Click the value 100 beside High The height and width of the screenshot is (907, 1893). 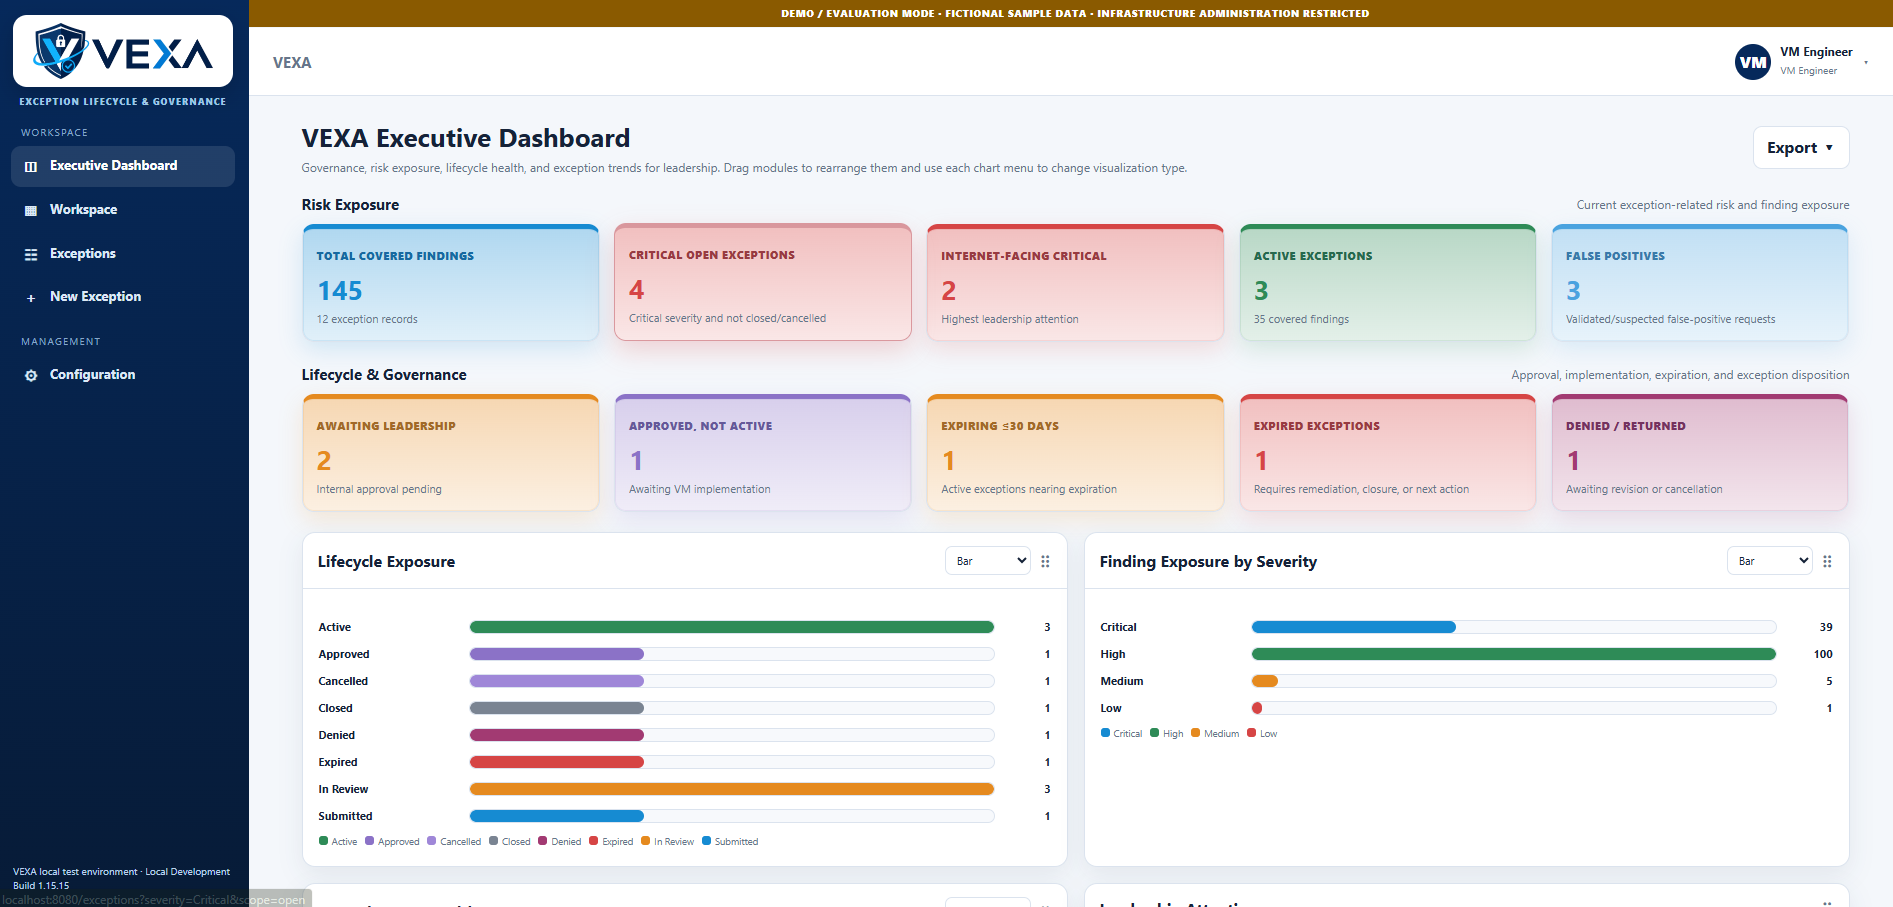1823,654
